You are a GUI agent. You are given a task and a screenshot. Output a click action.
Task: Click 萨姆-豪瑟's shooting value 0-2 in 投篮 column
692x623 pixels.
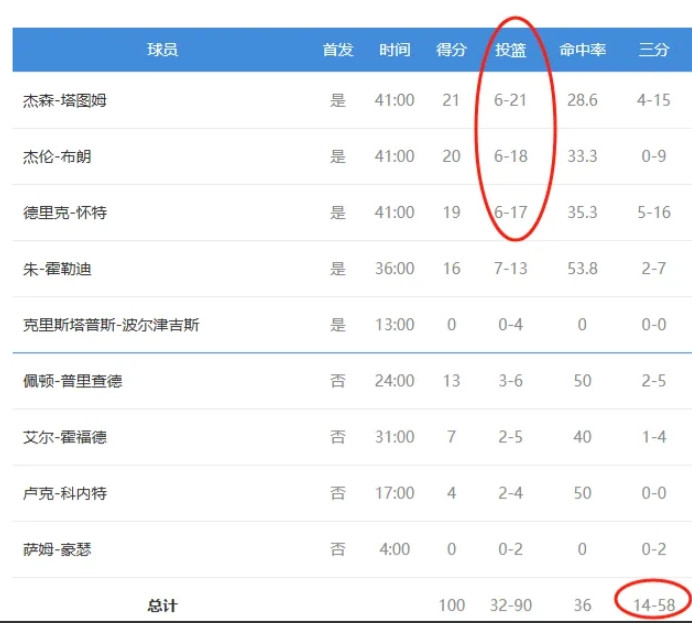click(x=511, y=549)
